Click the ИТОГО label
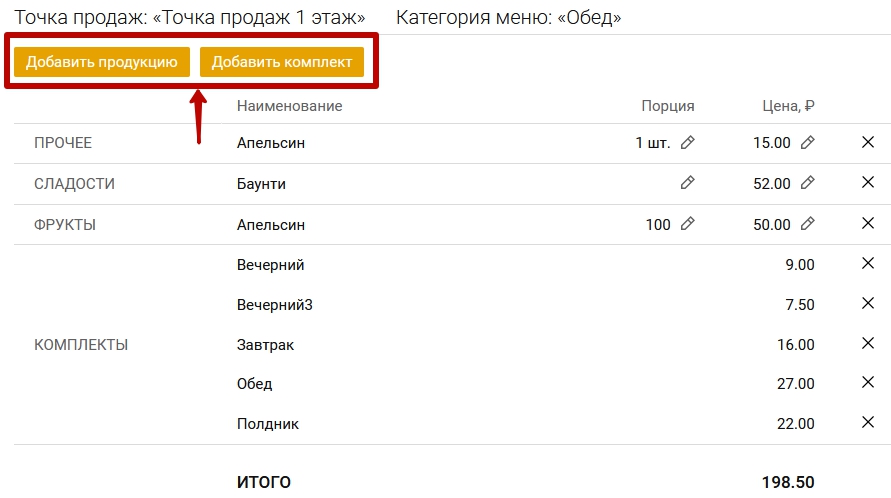 coord(264,482)
